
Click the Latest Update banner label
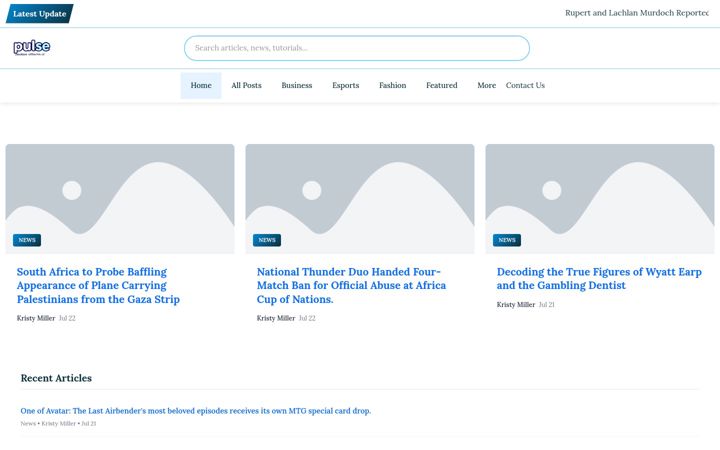[x=39, y=14]
